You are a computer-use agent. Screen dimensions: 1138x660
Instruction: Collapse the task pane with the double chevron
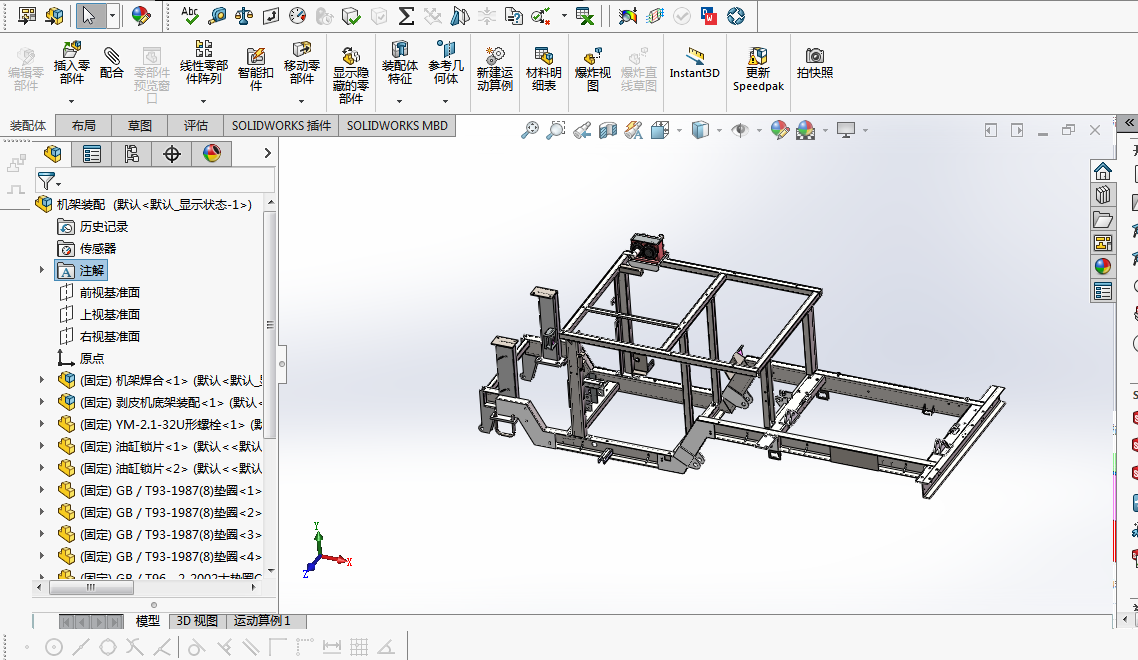point(1129,123)
